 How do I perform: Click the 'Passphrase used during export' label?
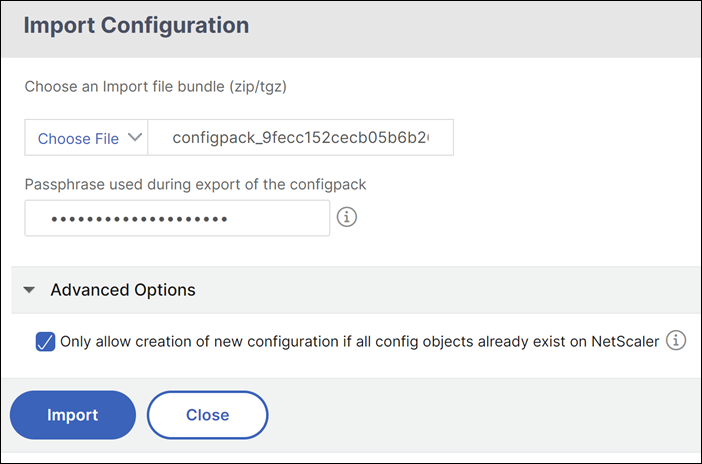195,185
